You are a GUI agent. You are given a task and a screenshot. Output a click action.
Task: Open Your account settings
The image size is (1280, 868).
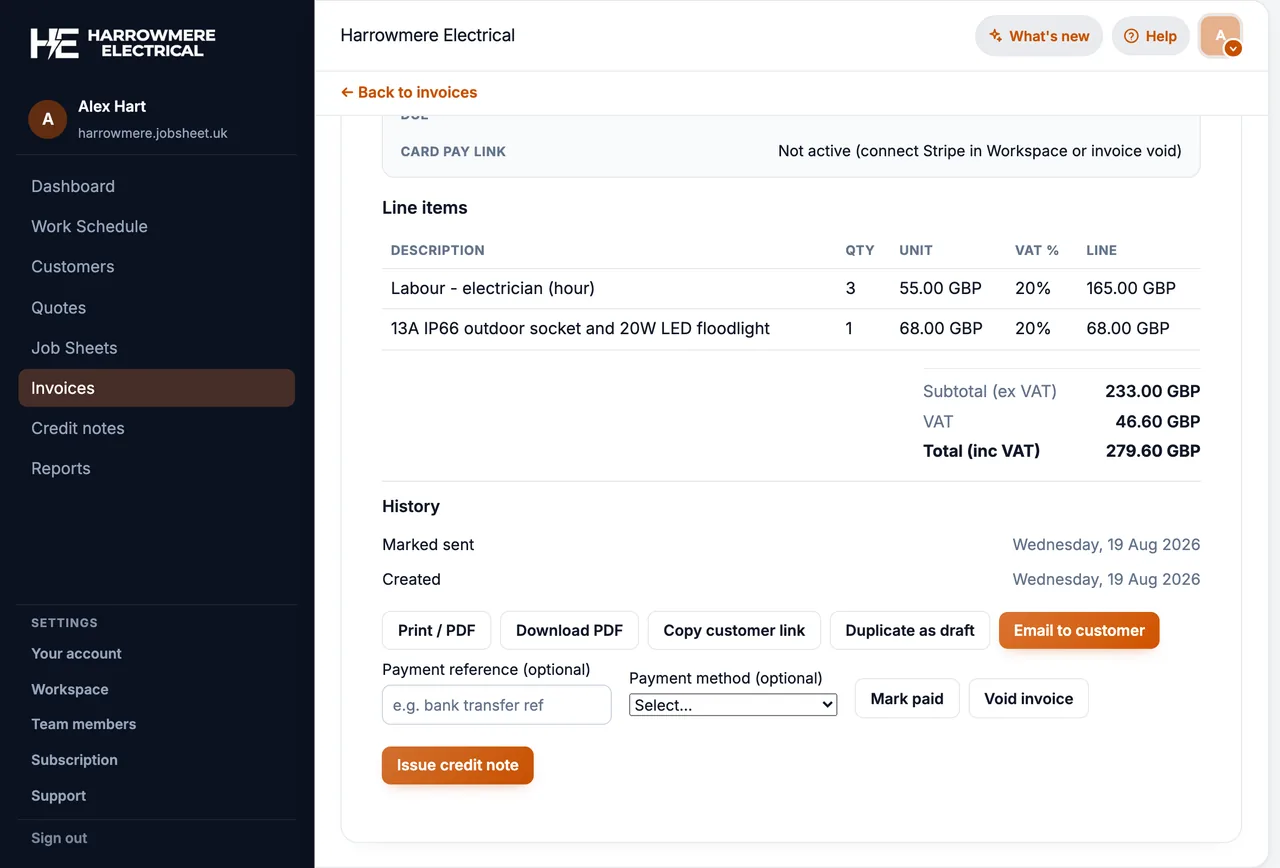[76, 654]
